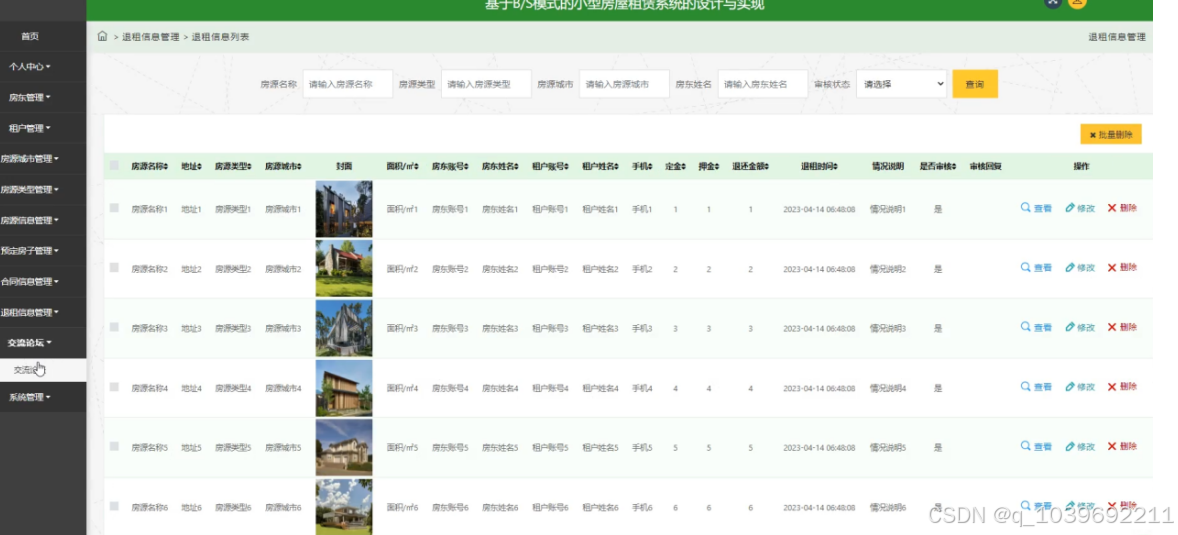Sort table by 房源名称 column
Screen dimensions: 1178x535
(x=150, y=166)
